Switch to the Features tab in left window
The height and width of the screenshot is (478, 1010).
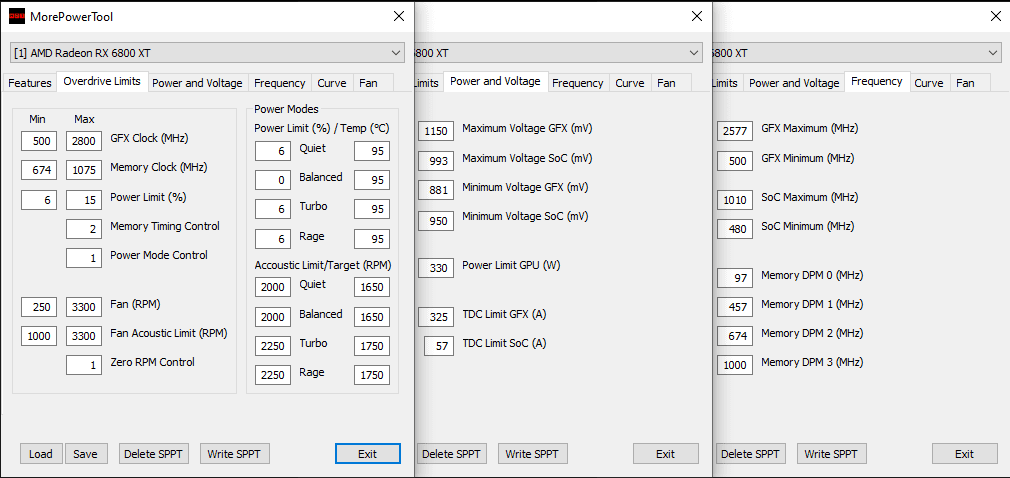click(x=30, y=83)
